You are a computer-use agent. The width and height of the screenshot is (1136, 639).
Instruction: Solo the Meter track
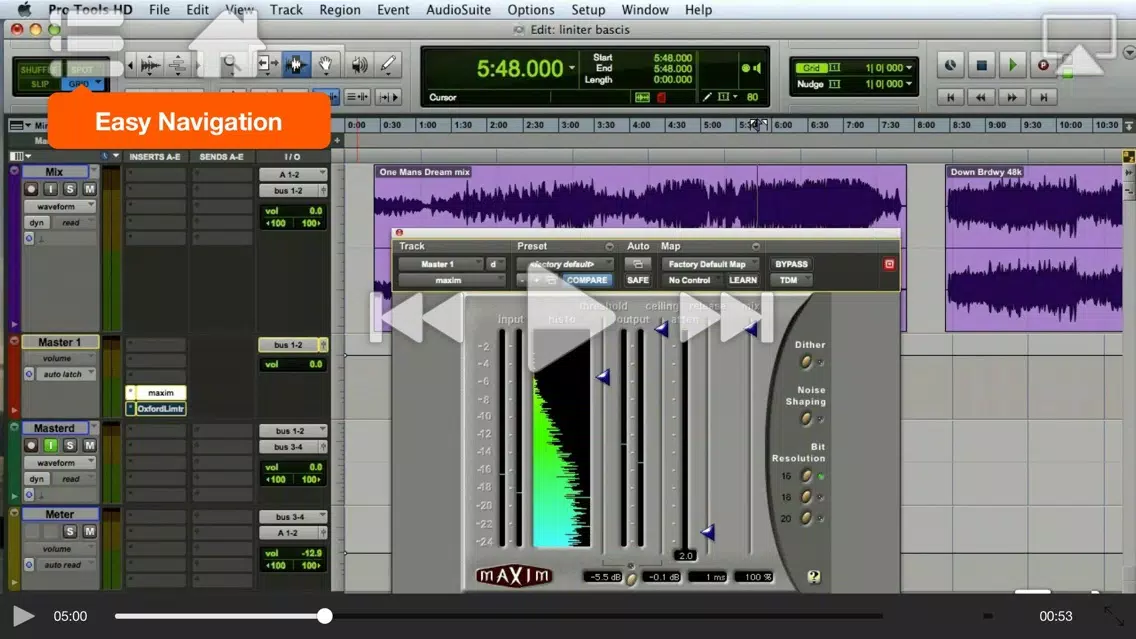coord(70,532)
